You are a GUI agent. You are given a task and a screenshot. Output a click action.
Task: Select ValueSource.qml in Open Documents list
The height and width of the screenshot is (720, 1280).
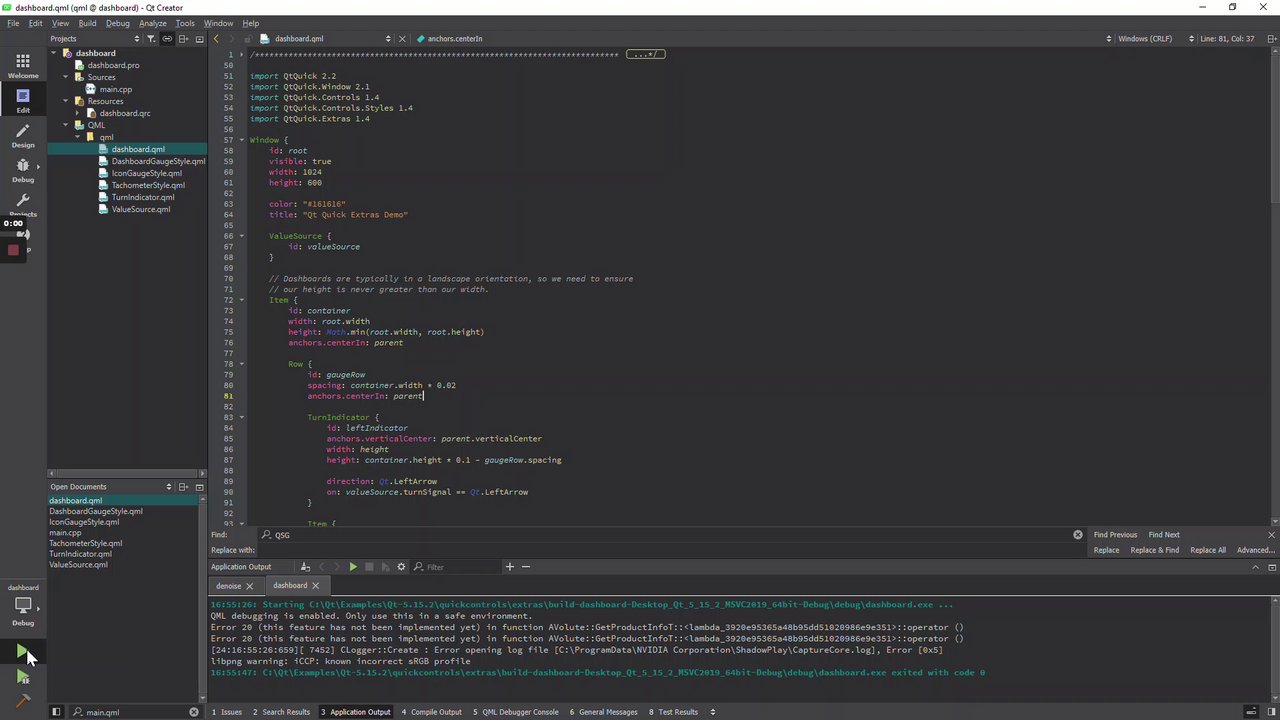(78, 565)
